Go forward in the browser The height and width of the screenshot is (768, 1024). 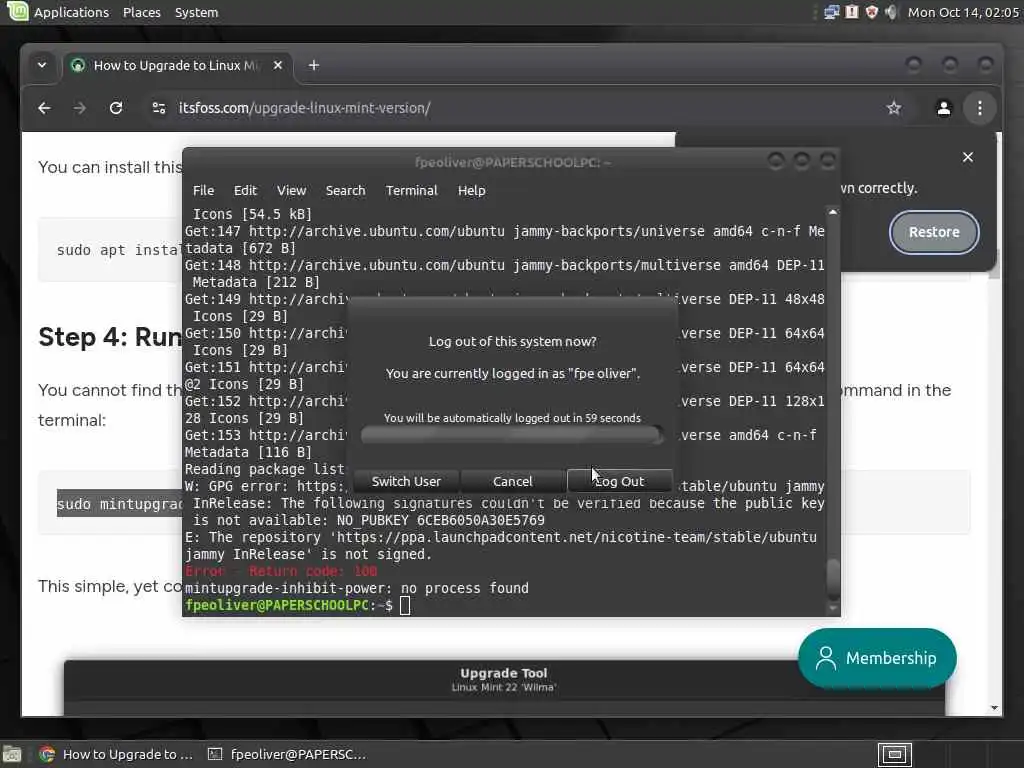80,108
